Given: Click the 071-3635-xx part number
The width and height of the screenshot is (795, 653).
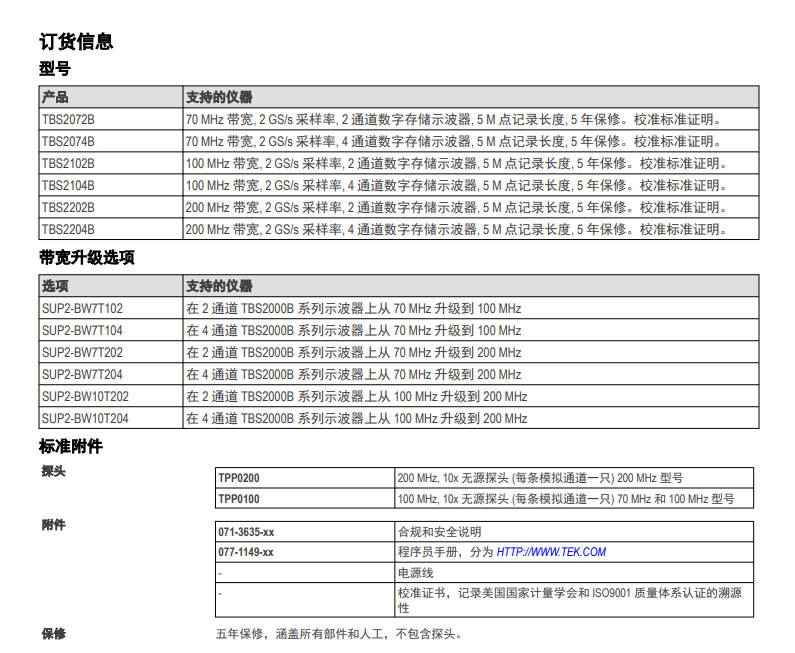Looking at the screenshot, I should pyautogui.click(x=246, y=532).
